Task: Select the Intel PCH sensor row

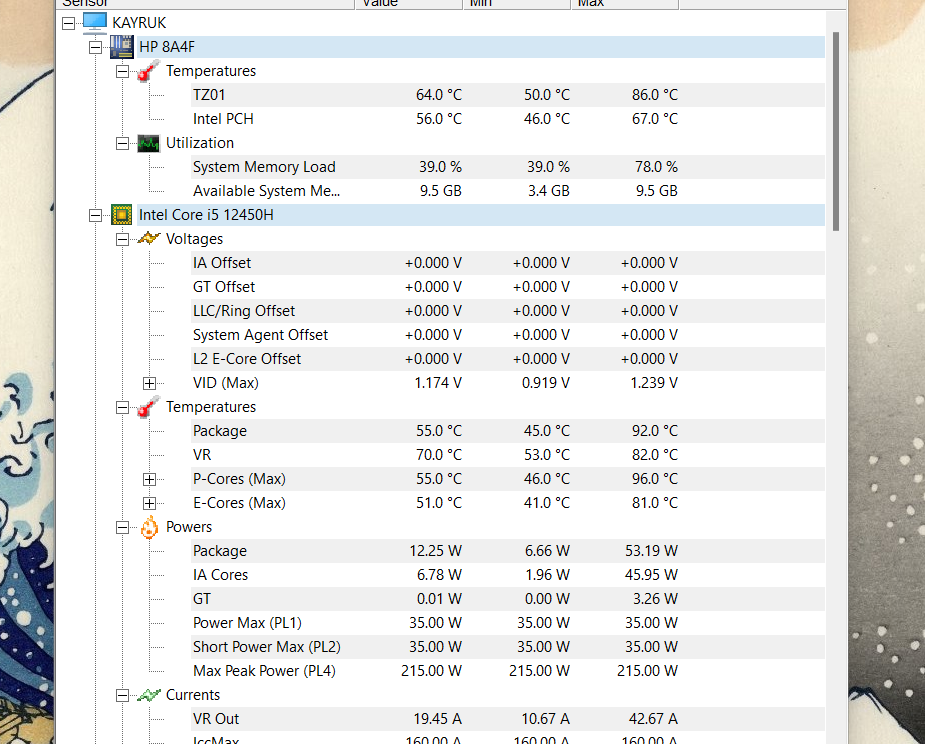Action: click(x=508, y=119)
